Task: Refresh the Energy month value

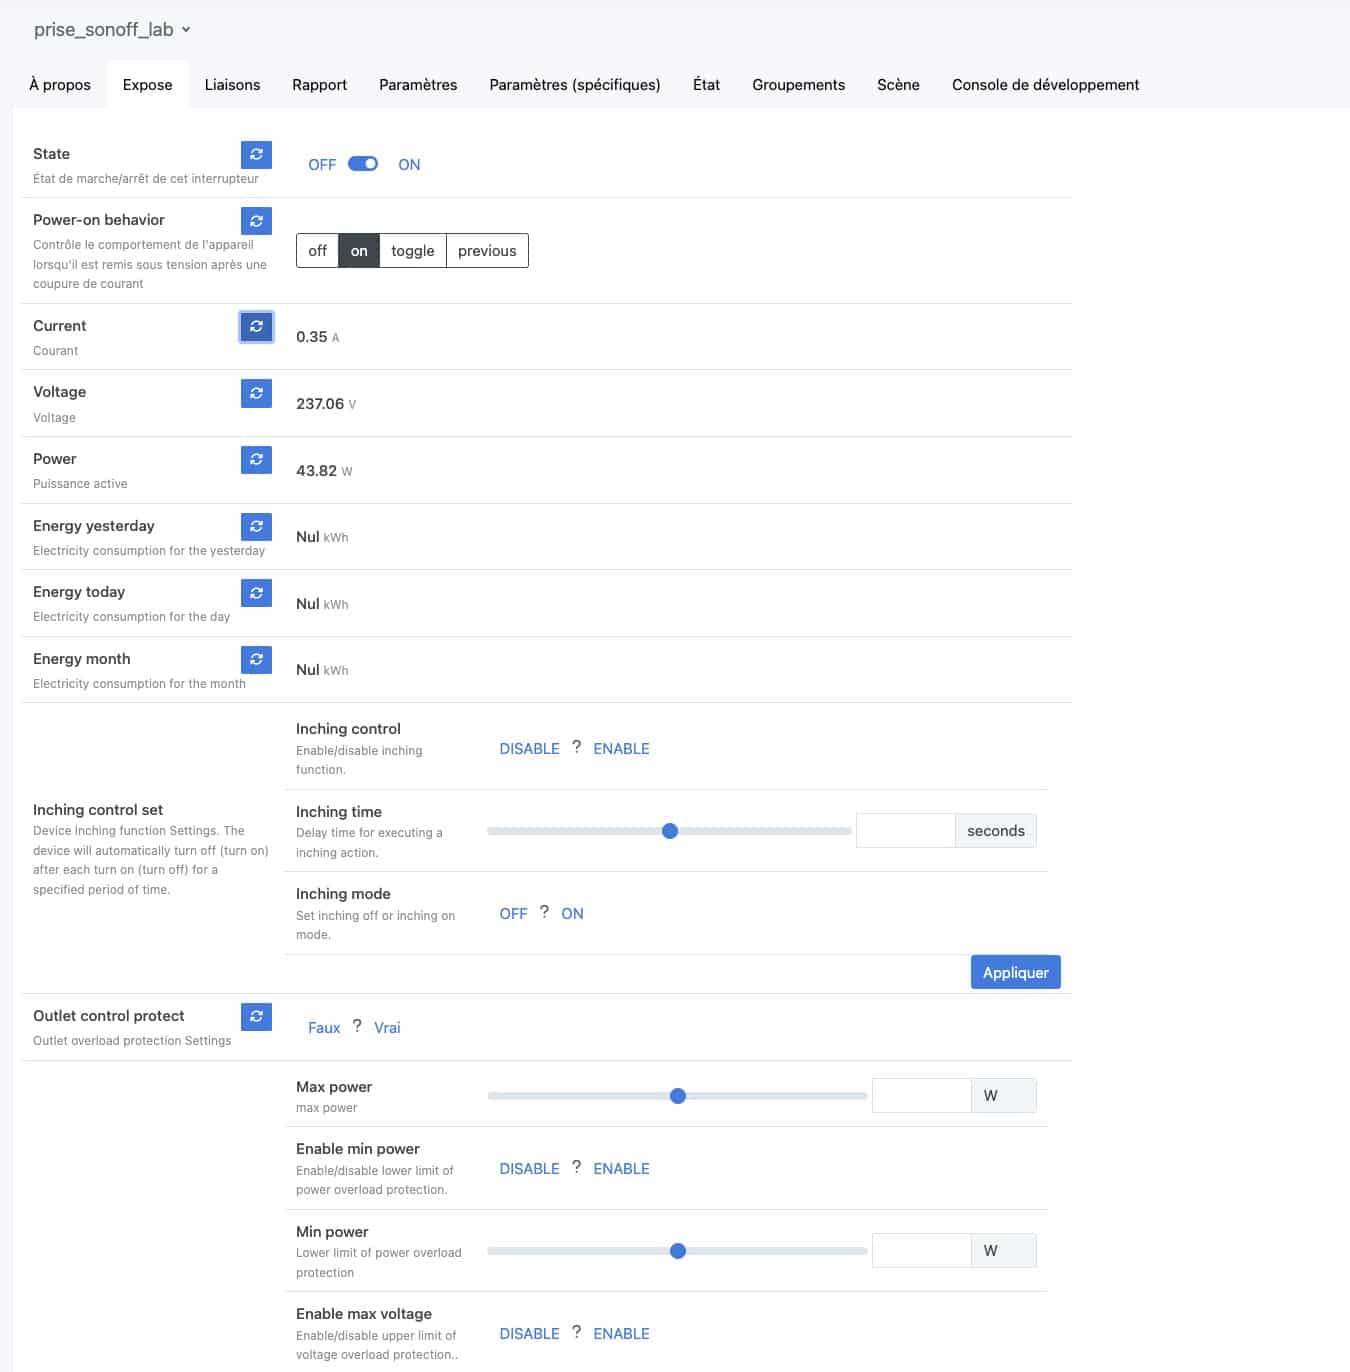Action: [256, 659]
